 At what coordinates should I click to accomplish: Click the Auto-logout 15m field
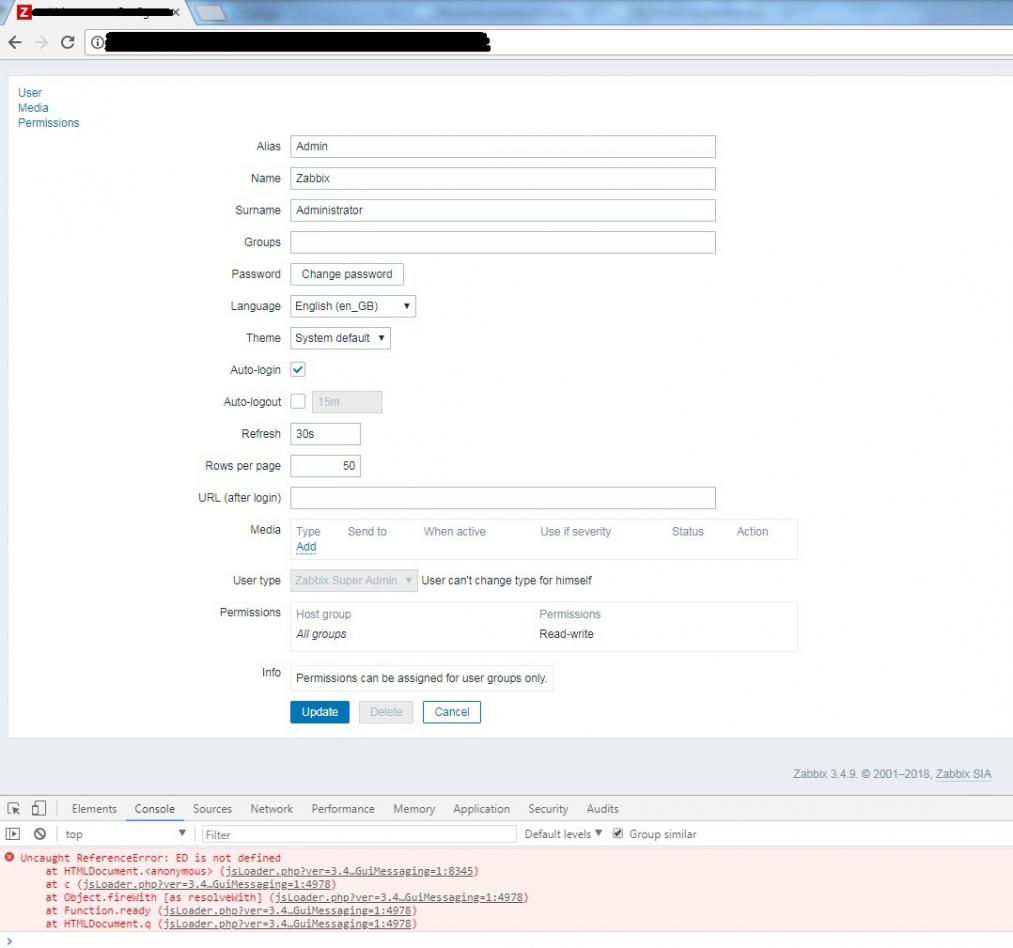pyautogui.click(x=347, y=401)
